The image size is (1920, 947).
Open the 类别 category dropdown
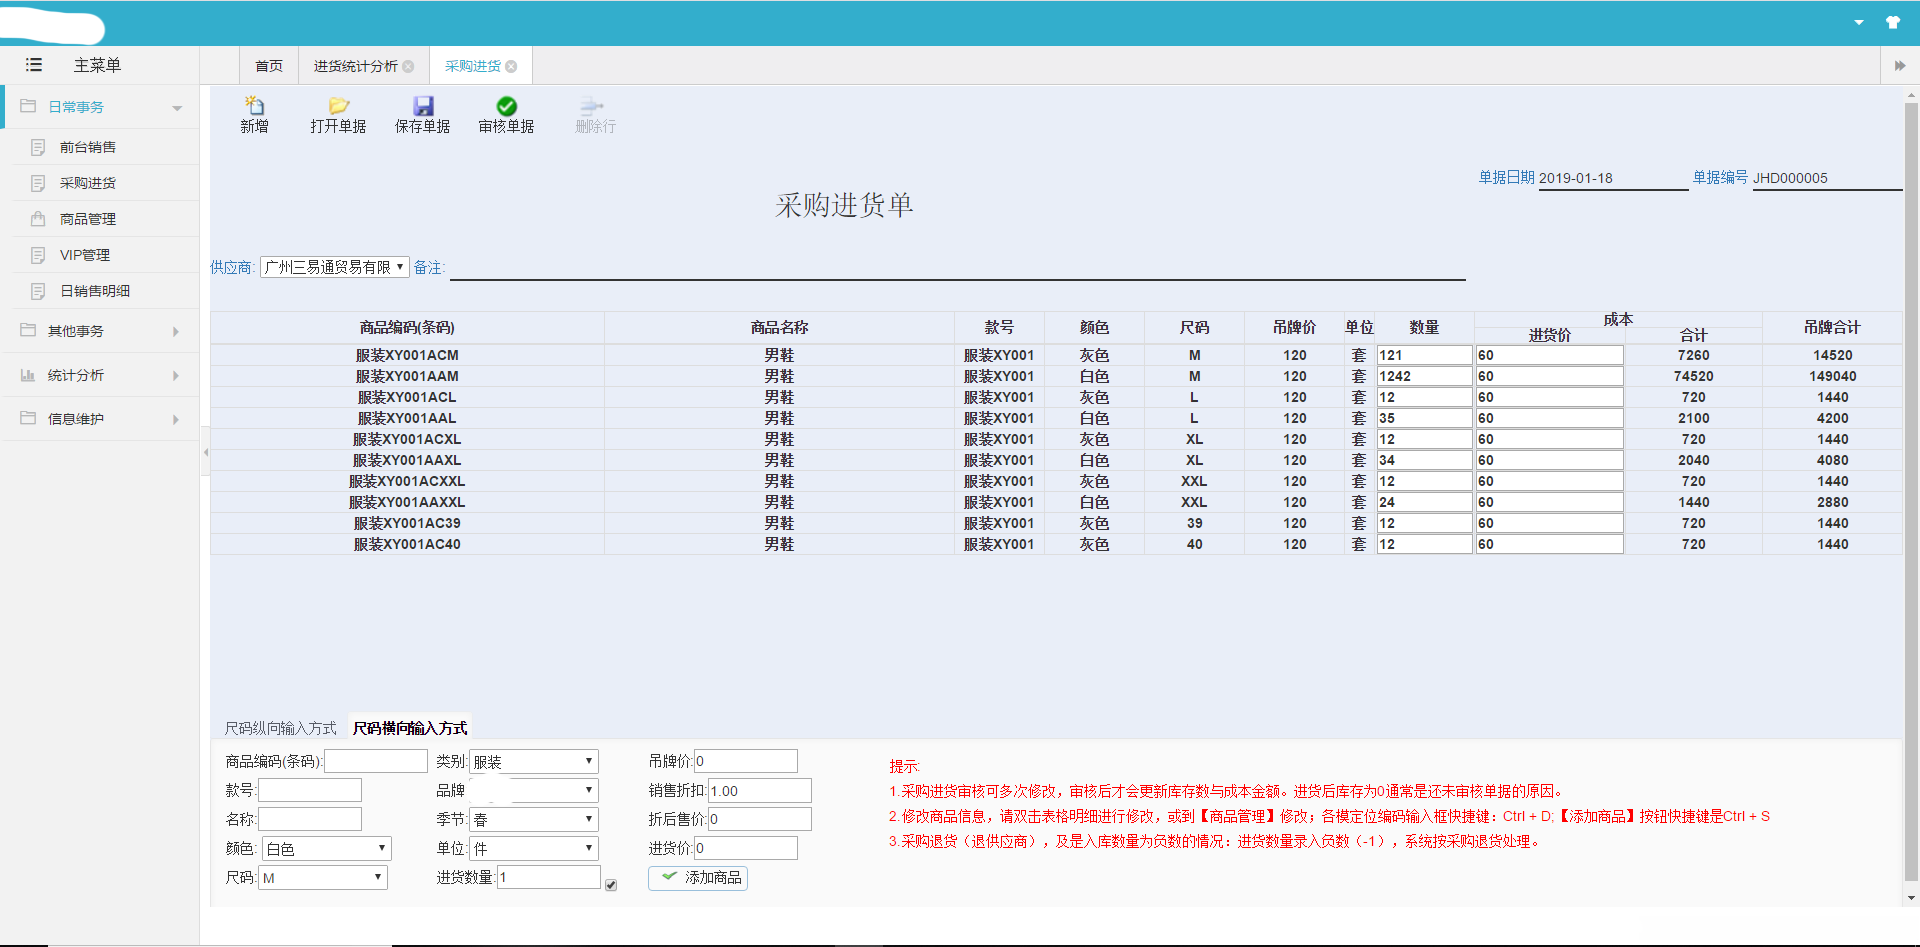point(534,762)
